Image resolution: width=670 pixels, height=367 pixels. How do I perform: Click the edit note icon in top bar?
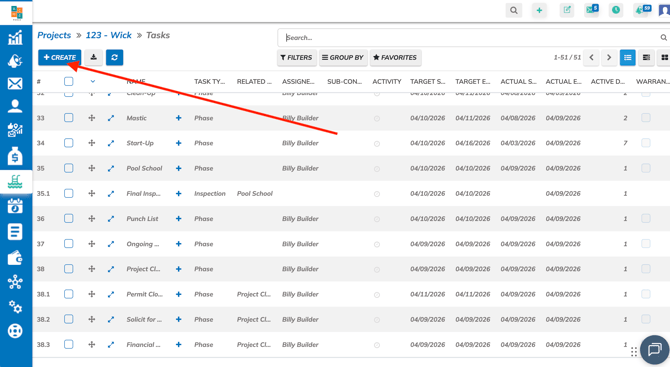click(567, 10)
